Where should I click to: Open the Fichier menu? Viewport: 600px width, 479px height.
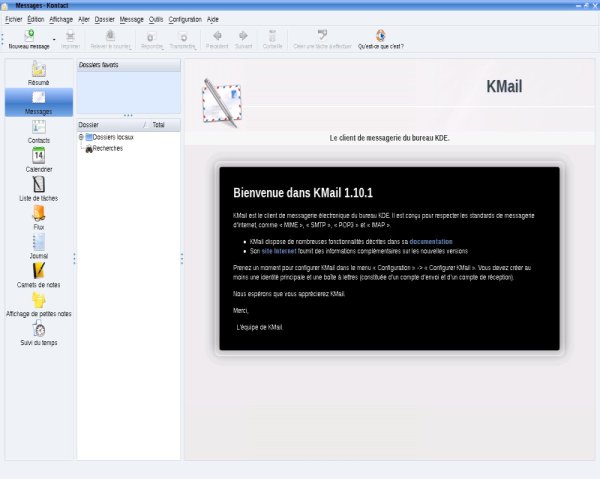(x=13, y=19)
